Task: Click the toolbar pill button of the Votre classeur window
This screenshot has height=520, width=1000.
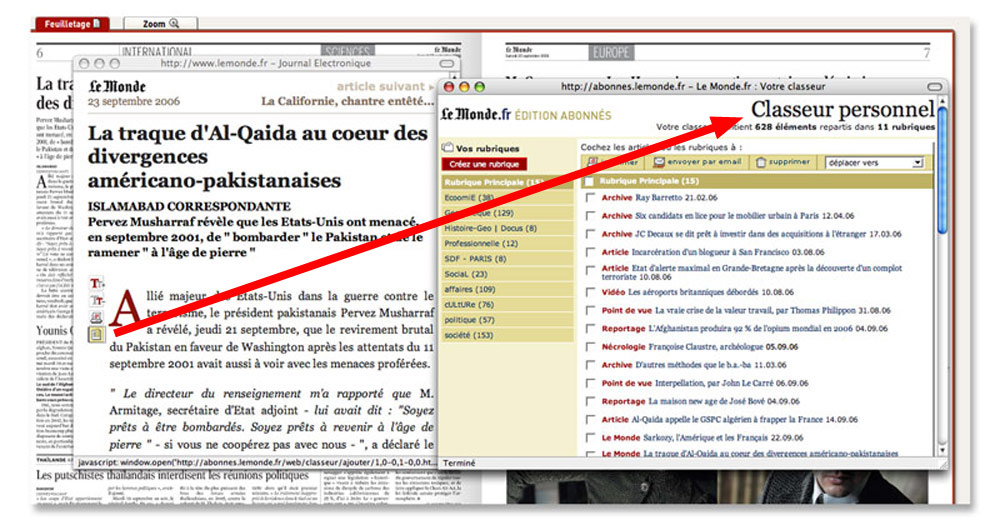Action: point(934,86)
